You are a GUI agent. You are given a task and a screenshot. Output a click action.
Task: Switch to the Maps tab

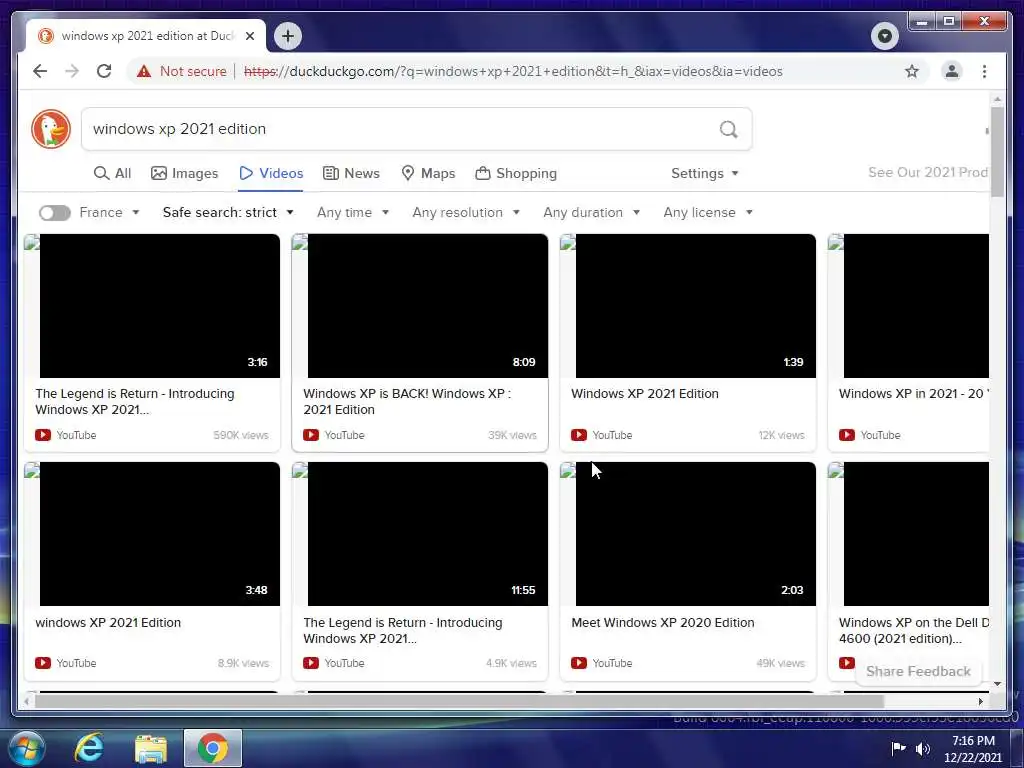pos(428,173)
